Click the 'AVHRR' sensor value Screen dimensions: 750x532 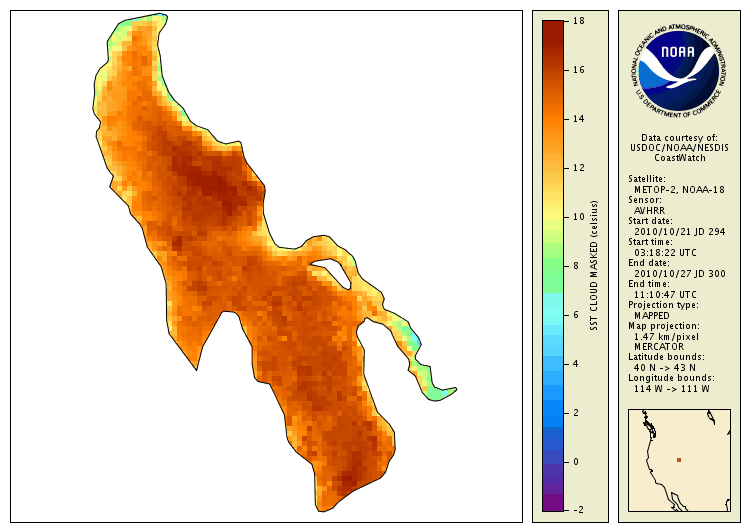pos(649,211)
